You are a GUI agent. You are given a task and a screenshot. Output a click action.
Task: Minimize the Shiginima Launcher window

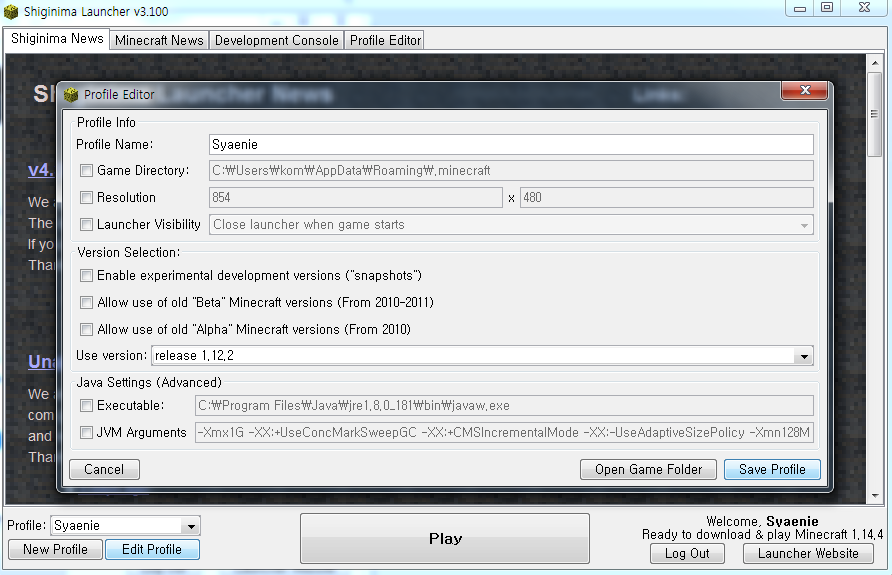click(799, 8)
